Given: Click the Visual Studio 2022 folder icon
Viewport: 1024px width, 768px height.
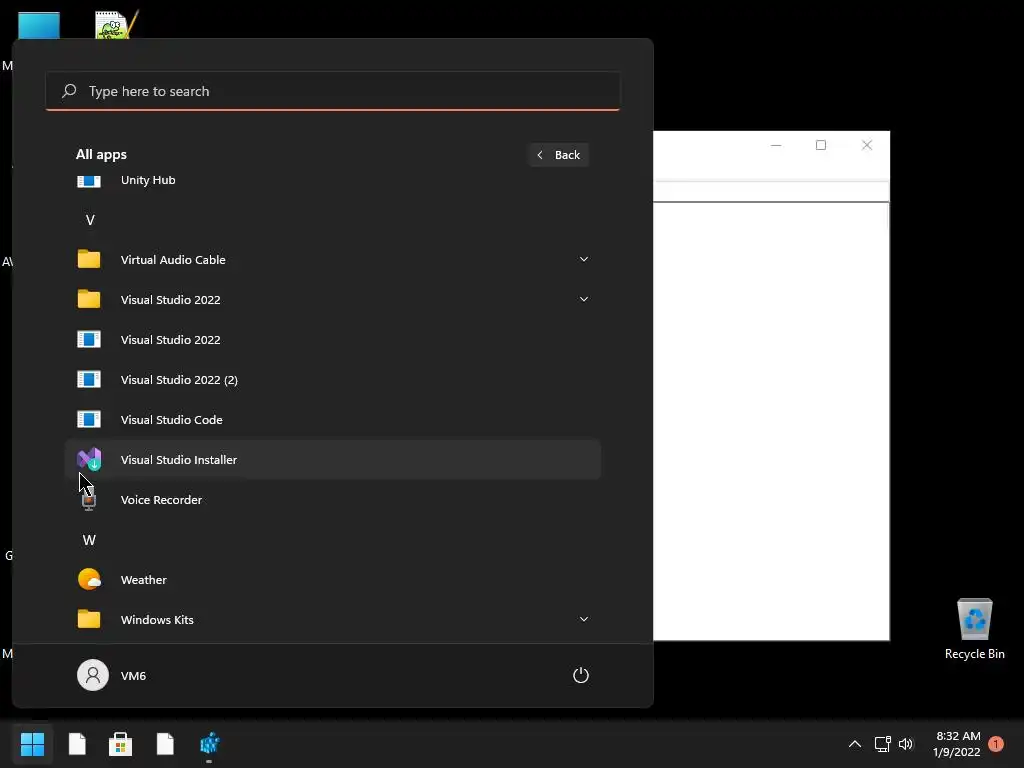Looking at the screenshot, I should tap(89, 299).
